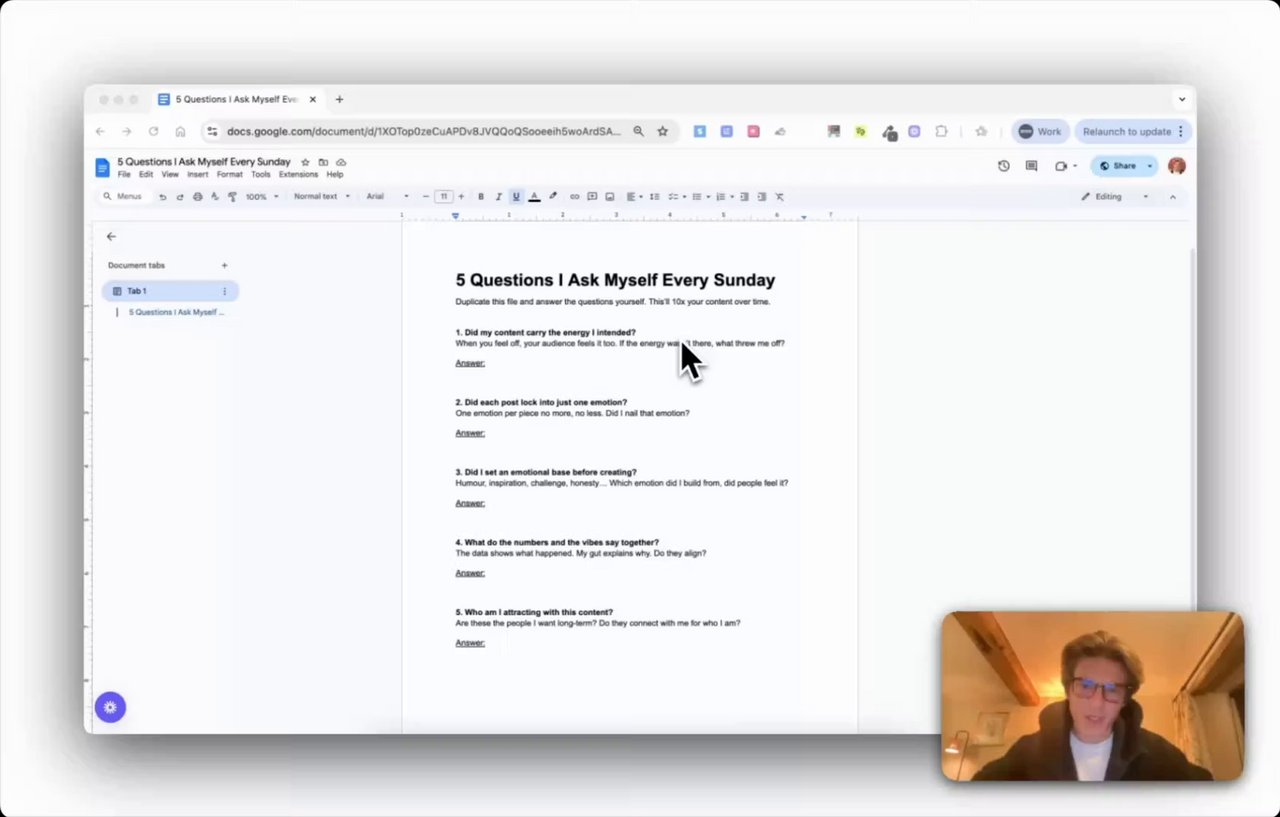Decrease font size with minus button
This screenshot has height=817, width=1280.
coord(426,197)
